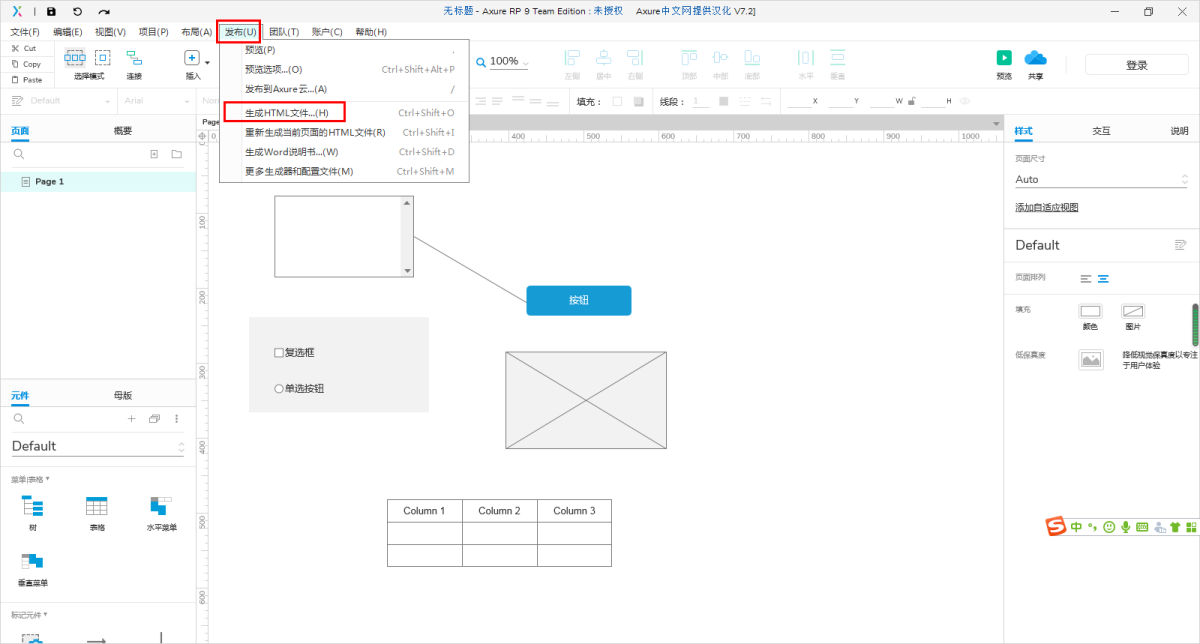Choose 生成HTML文件 from the publish menu
Screen dimensions: 1200x644
click(x=287, y=113)
